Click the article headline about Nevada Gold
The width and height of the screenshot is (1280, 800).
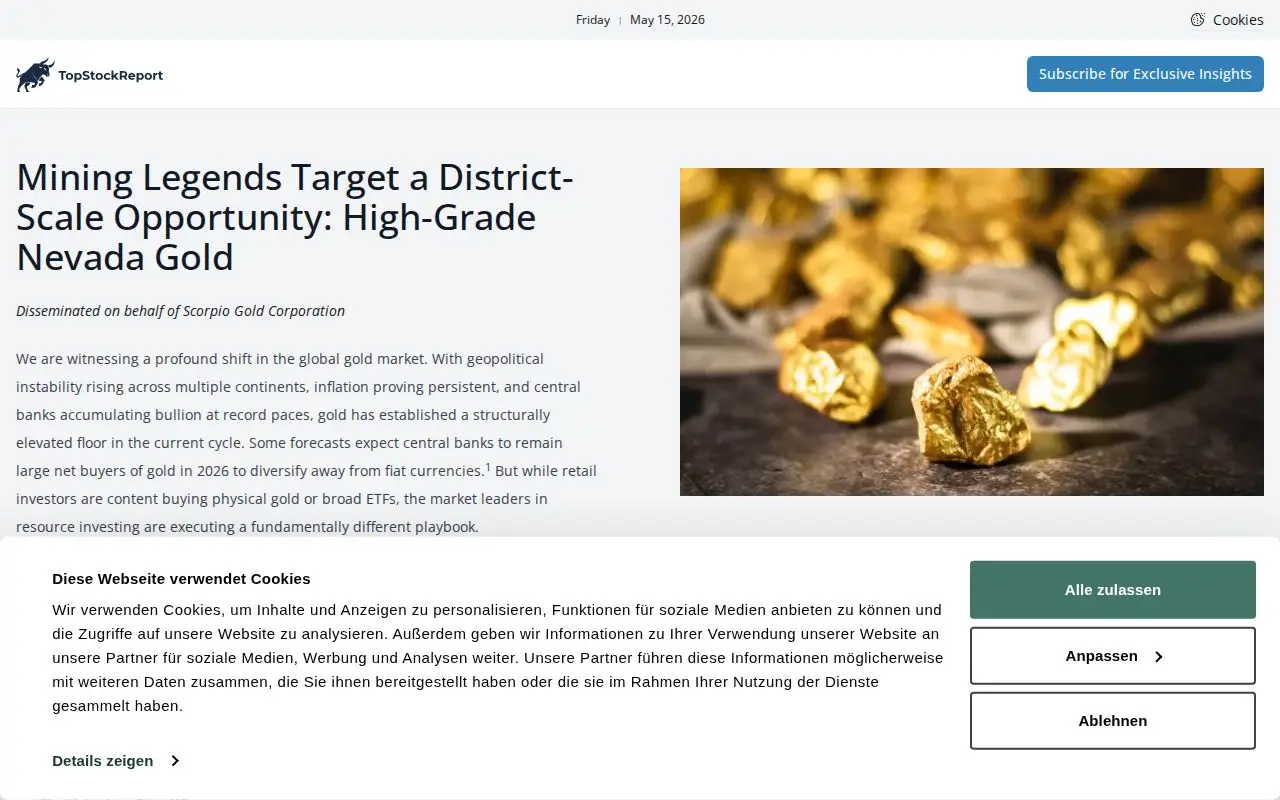(x=295, y=217)
